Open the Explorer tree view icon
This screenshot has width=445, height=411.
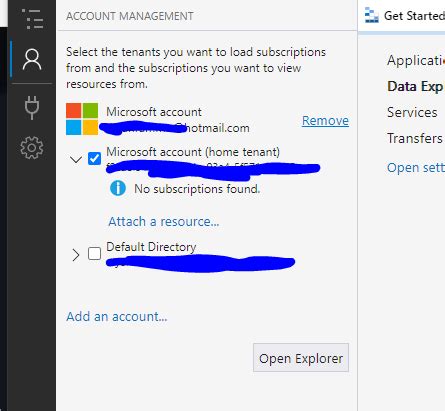point(32,19)
